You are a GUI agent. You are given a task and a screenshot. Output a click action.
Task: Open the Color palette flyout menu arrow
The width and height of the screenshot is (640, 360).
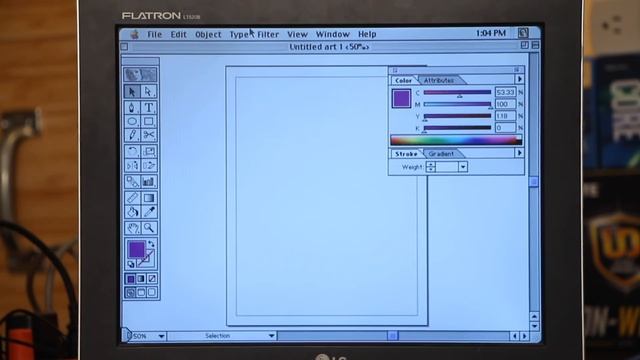(519, 79)
